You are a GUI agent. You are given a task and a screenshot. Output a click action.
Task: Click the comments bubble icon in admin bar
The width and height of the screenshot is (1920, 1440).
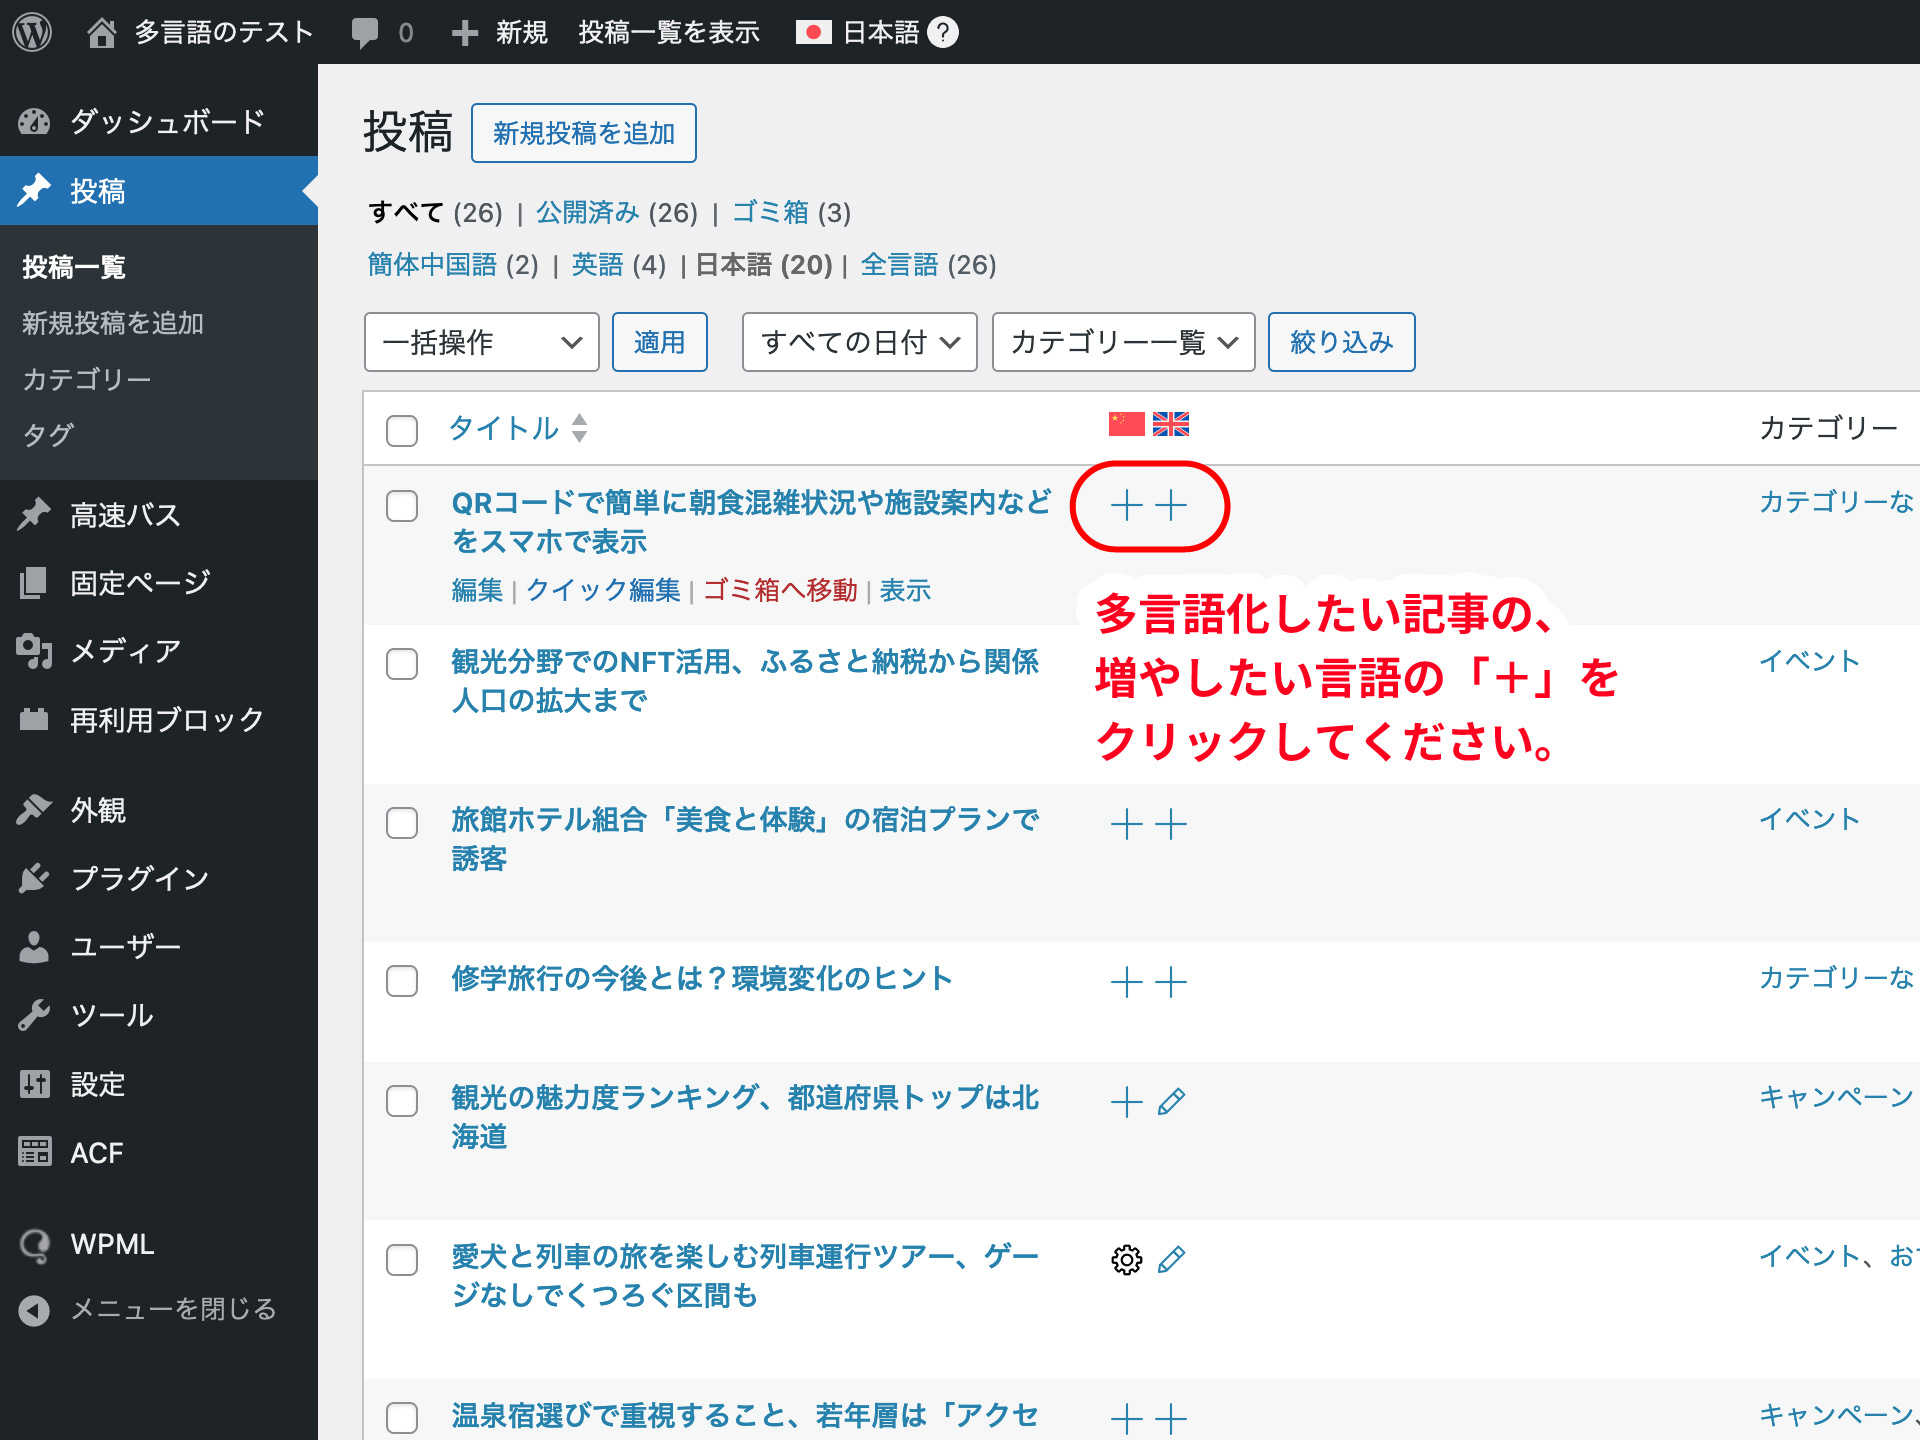tap(365, 32)
